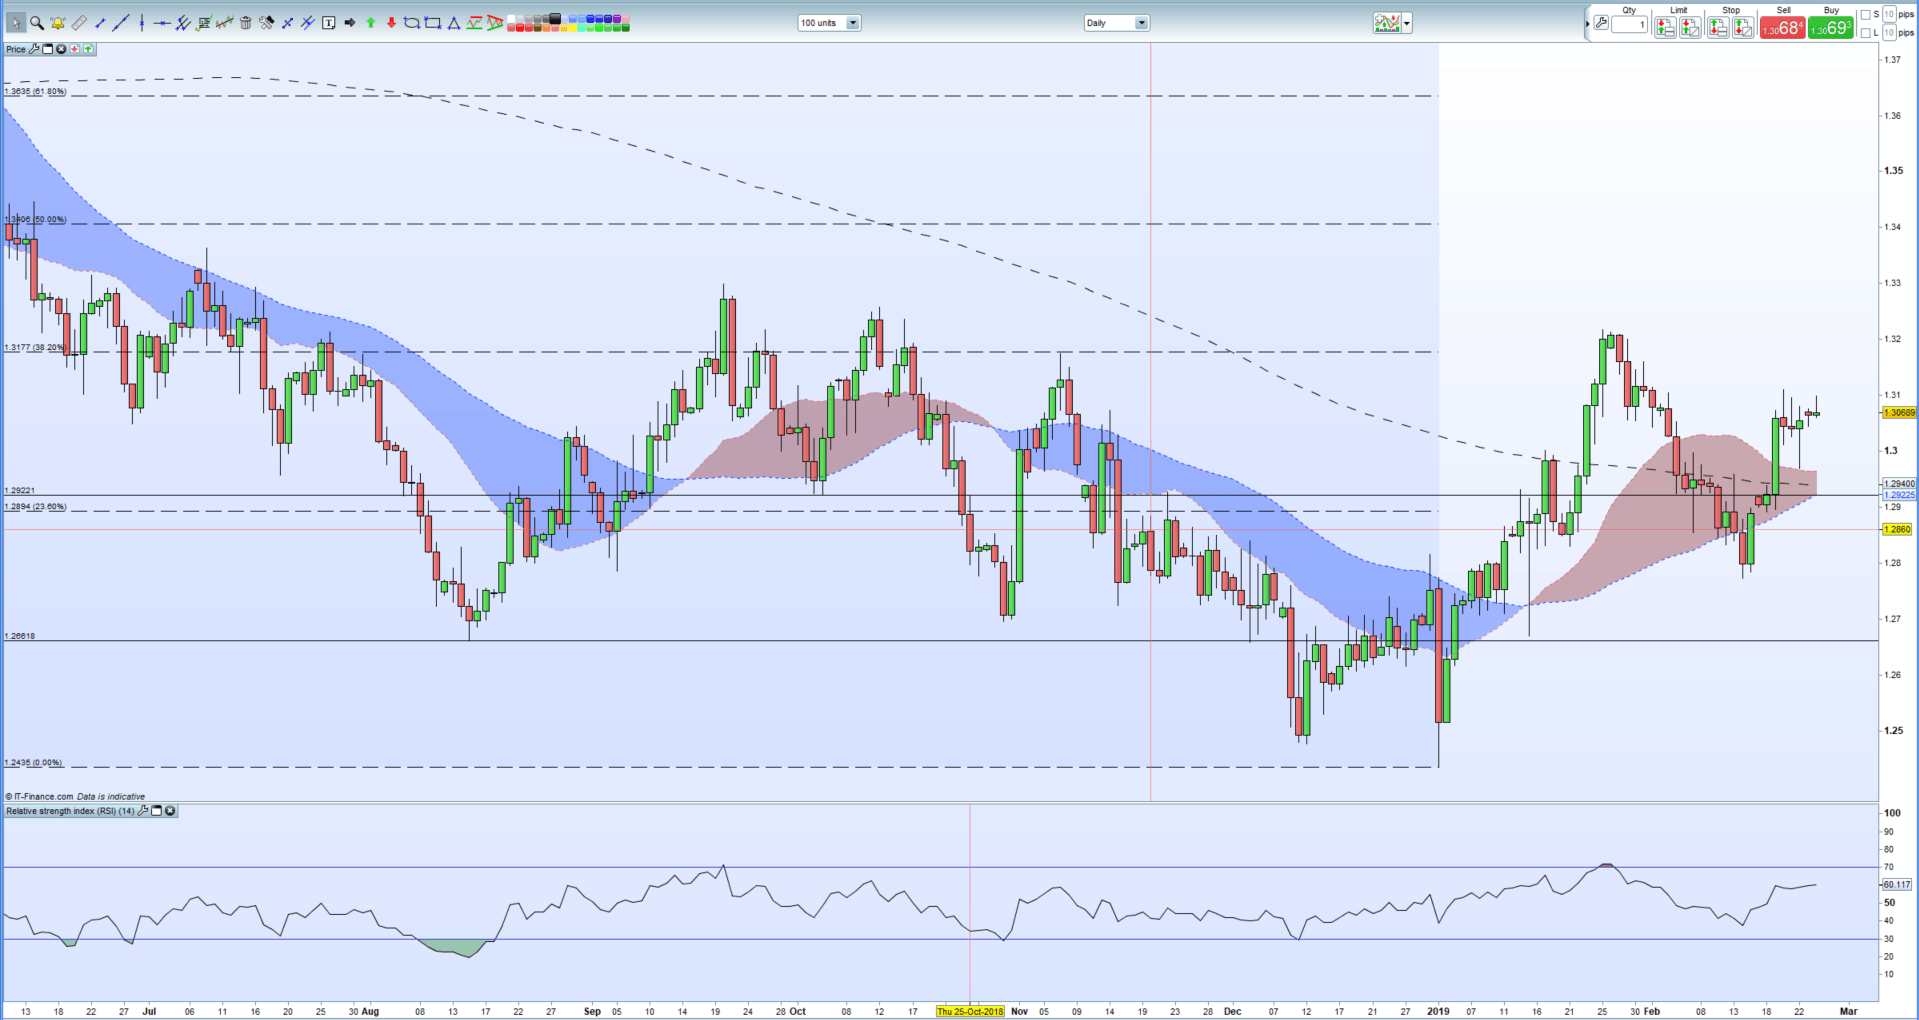This screenshot has width=1919, height=1020.
Task: Click the 60.117 RSI value tag
Action: 1897,884
